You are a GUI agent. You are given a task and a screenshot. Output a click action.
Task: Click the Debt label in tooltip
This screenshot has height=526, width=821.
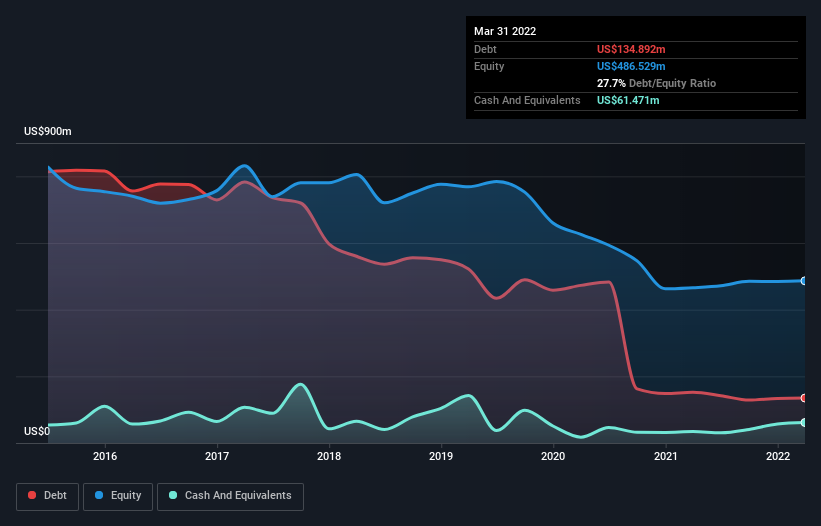485,49
